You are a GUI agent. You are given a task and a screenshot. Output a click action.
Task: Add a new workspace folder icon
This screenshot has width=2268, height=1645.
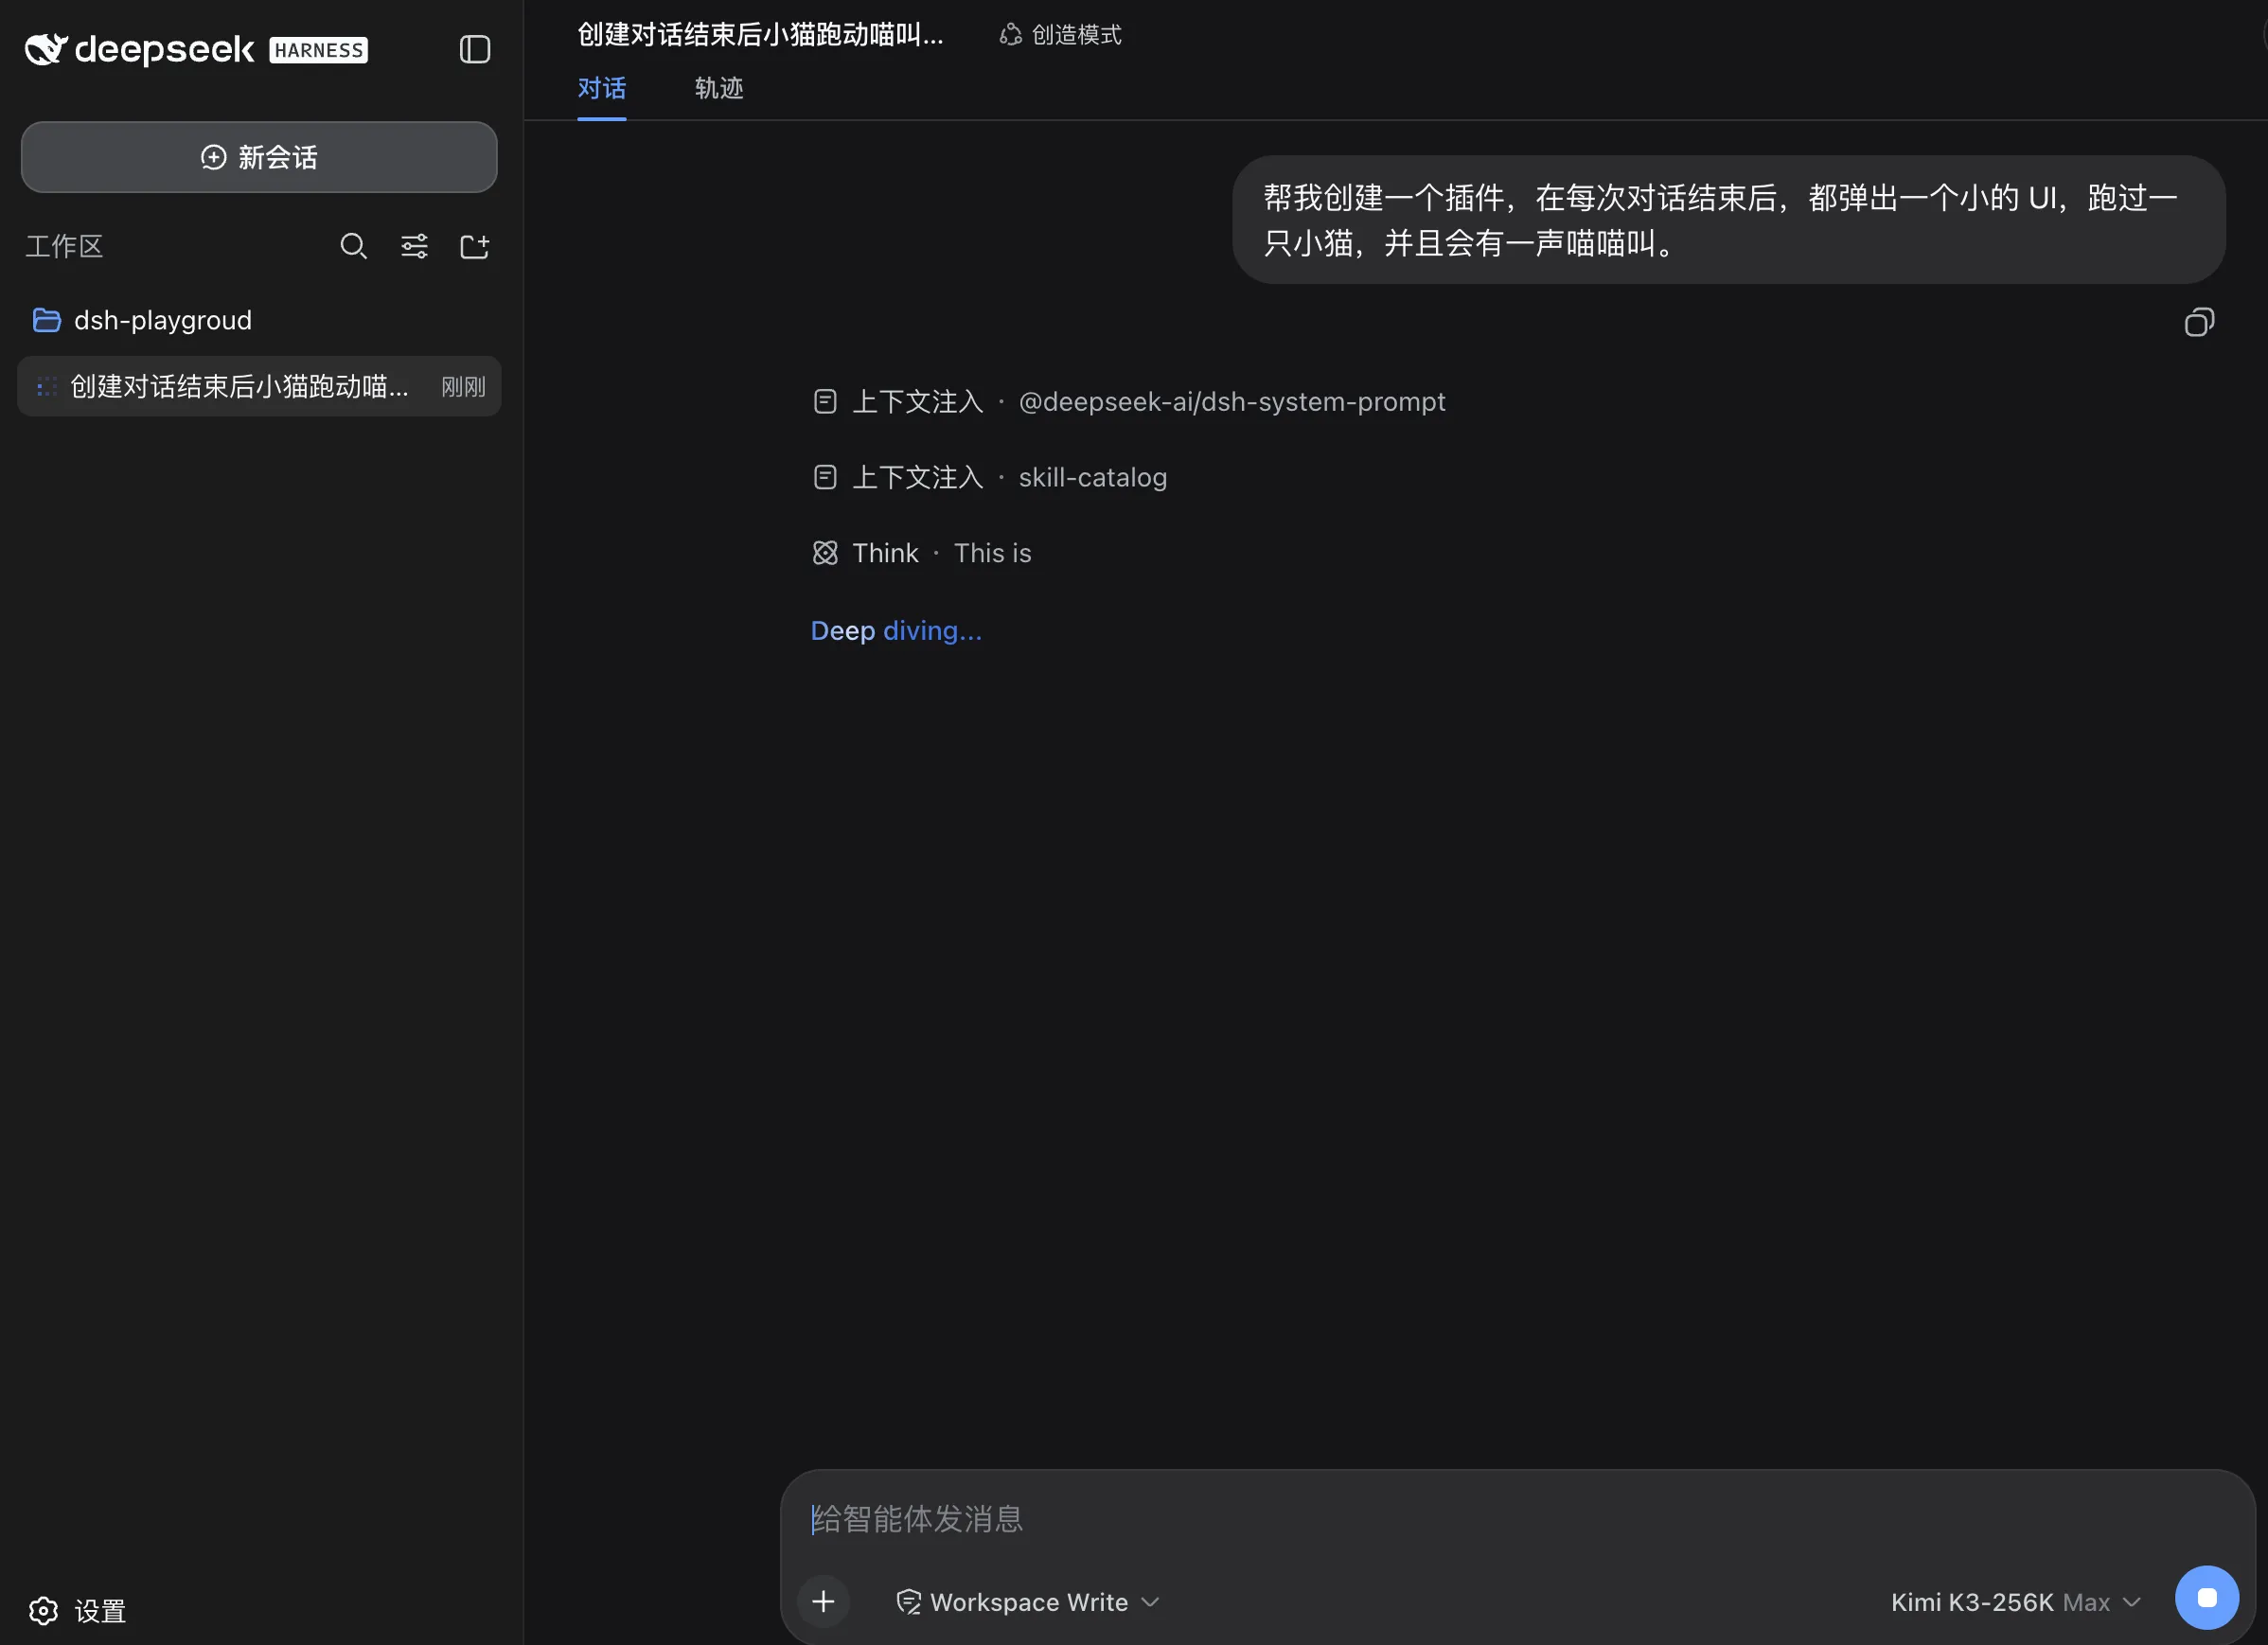tap(474, 246)
